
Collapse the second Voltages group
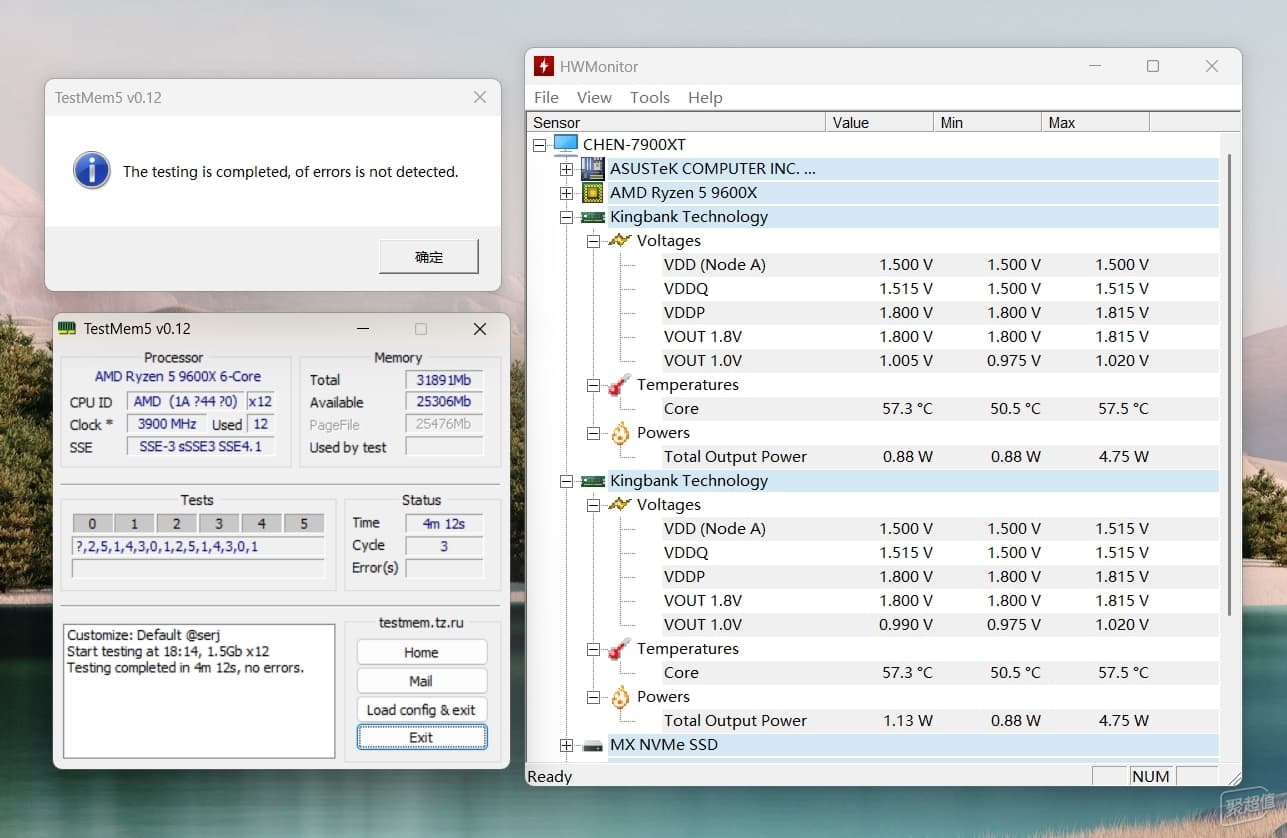pos(594,505)
